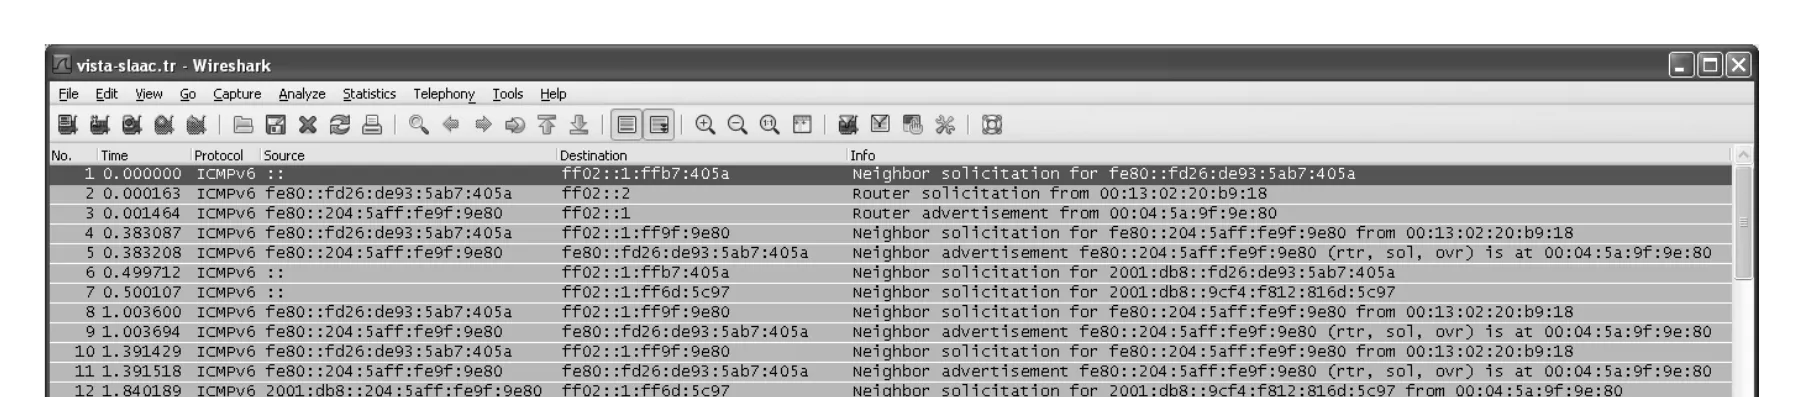Image resolution: width=1803 pixels, height=397 pixels.
Task: Select packet 11 at time 1.391518
Action: tap(891, 371)
